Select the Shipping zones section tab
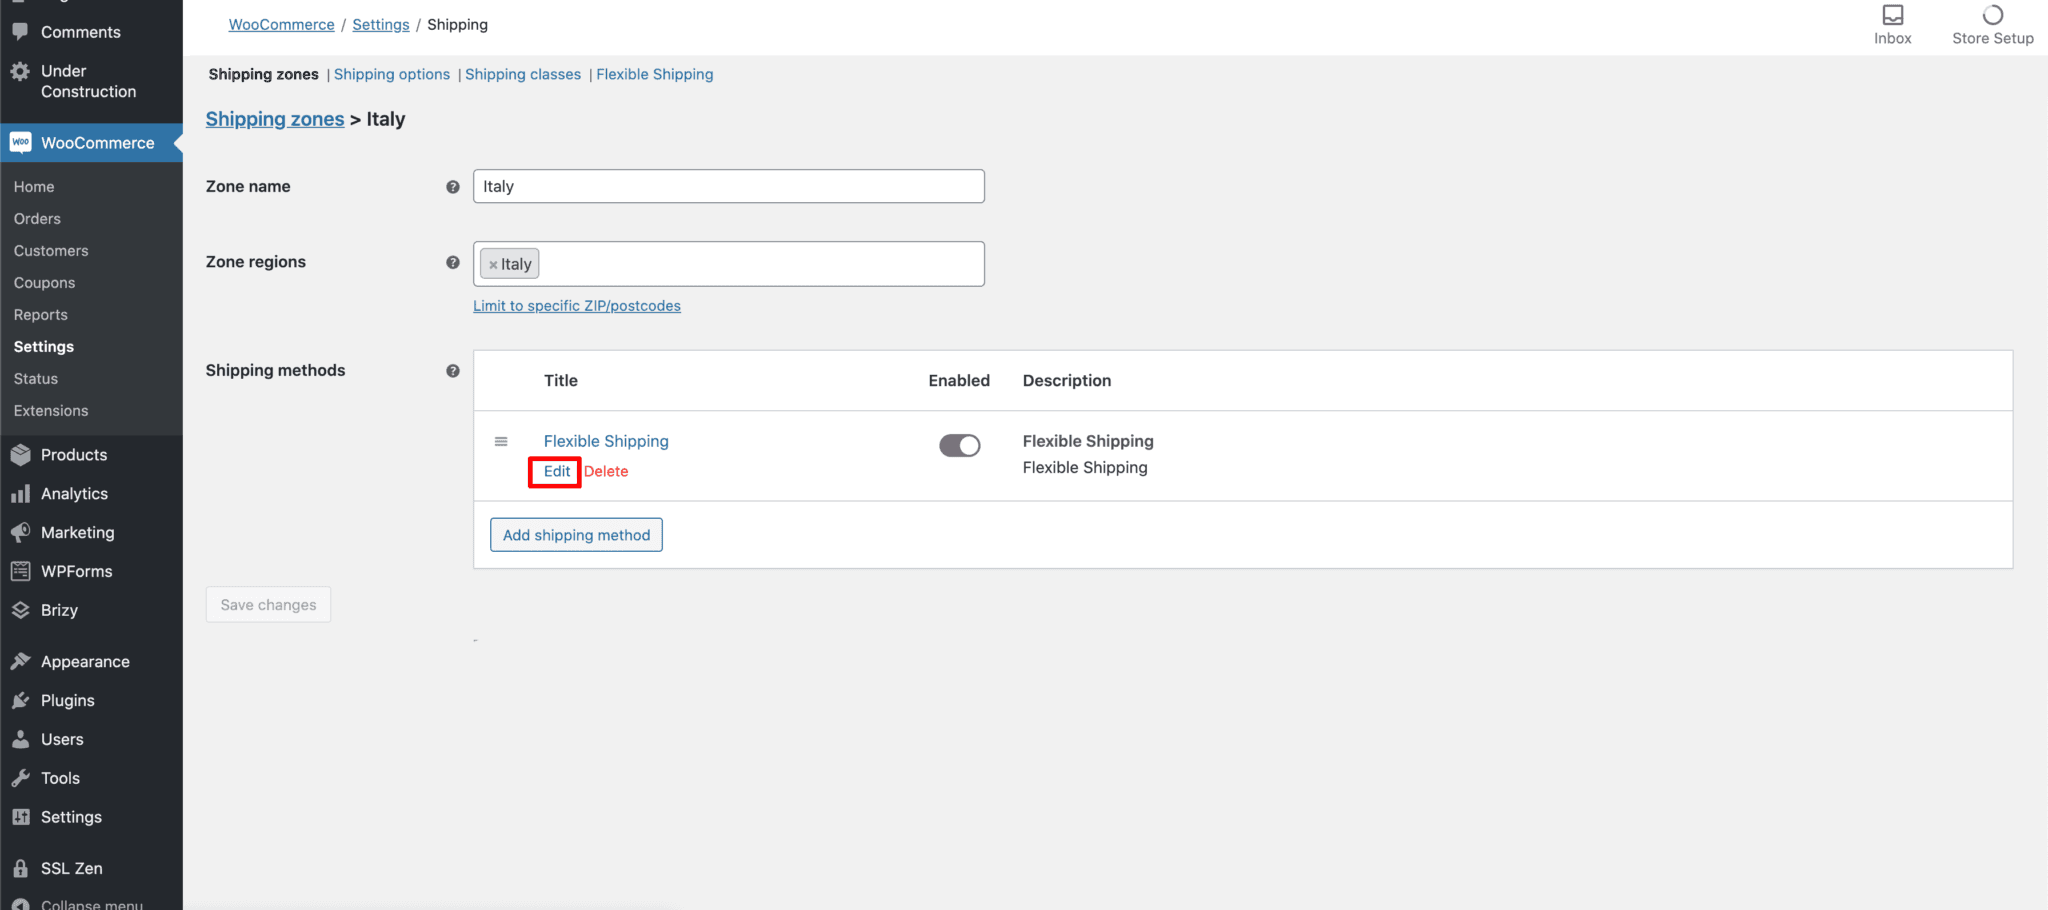2048x910 pixels. click(x=264, y=74)
